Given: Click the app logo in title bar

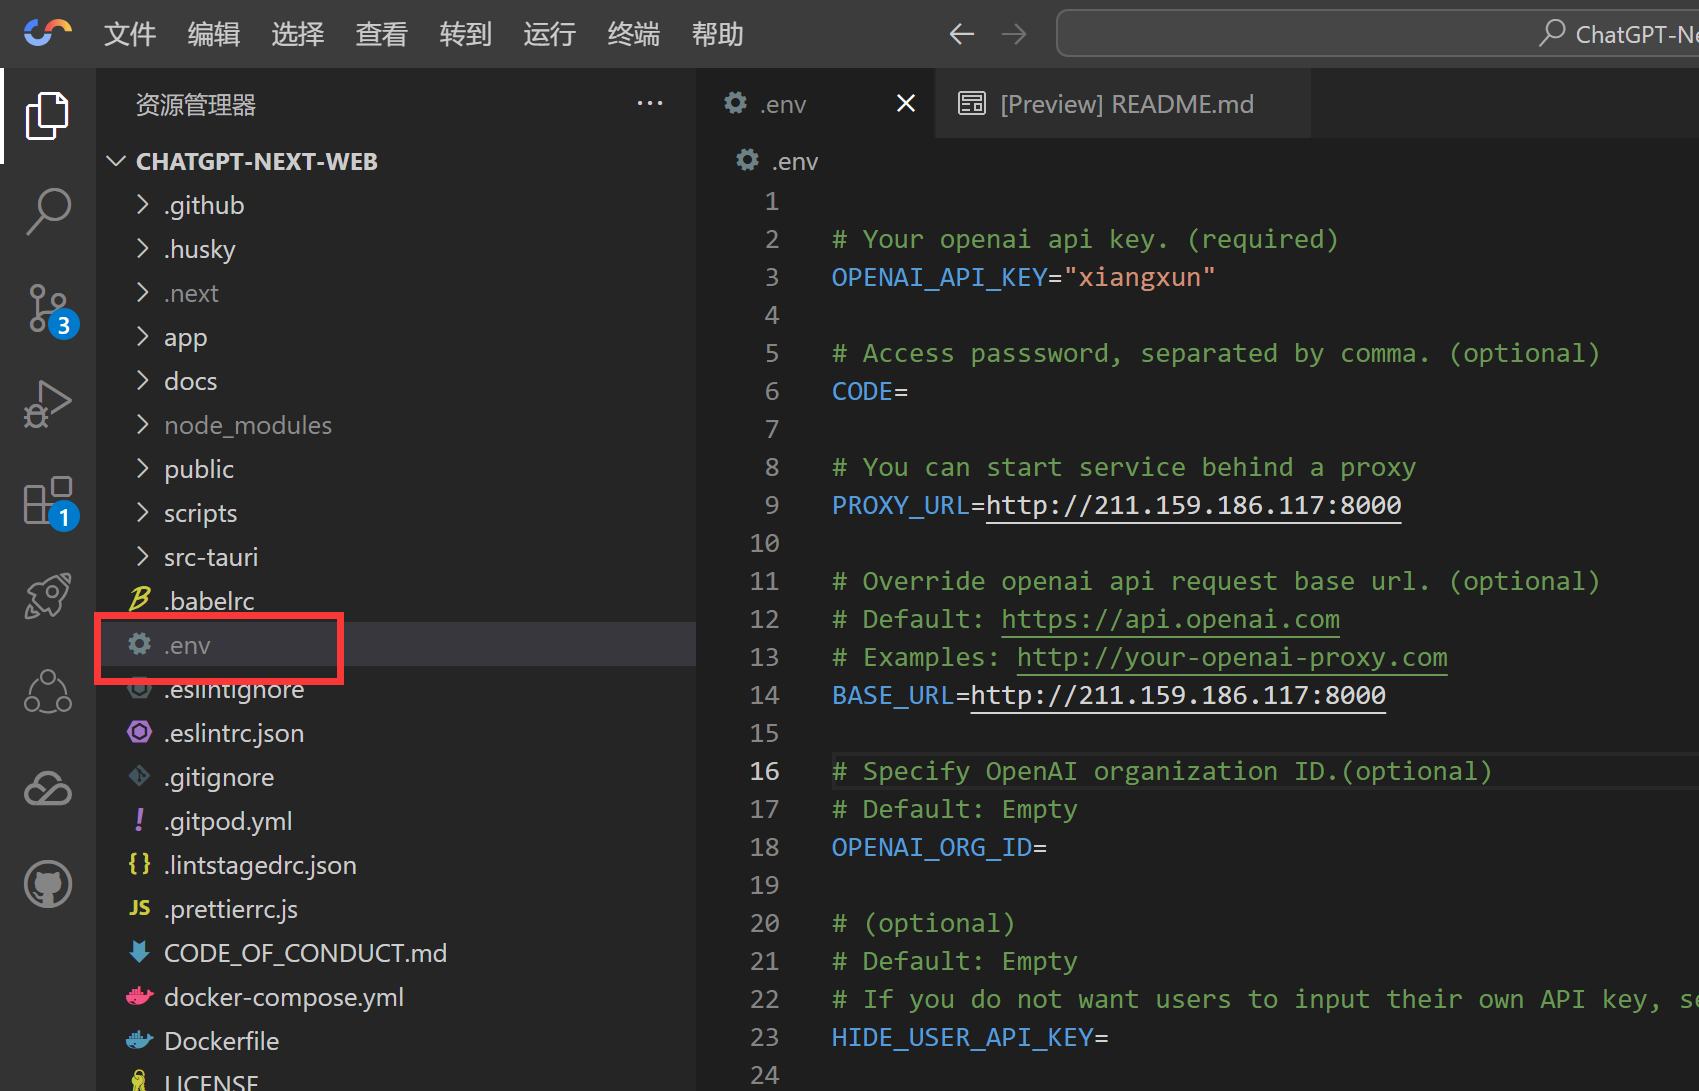Looking at the screenshot, I should 47,33.
